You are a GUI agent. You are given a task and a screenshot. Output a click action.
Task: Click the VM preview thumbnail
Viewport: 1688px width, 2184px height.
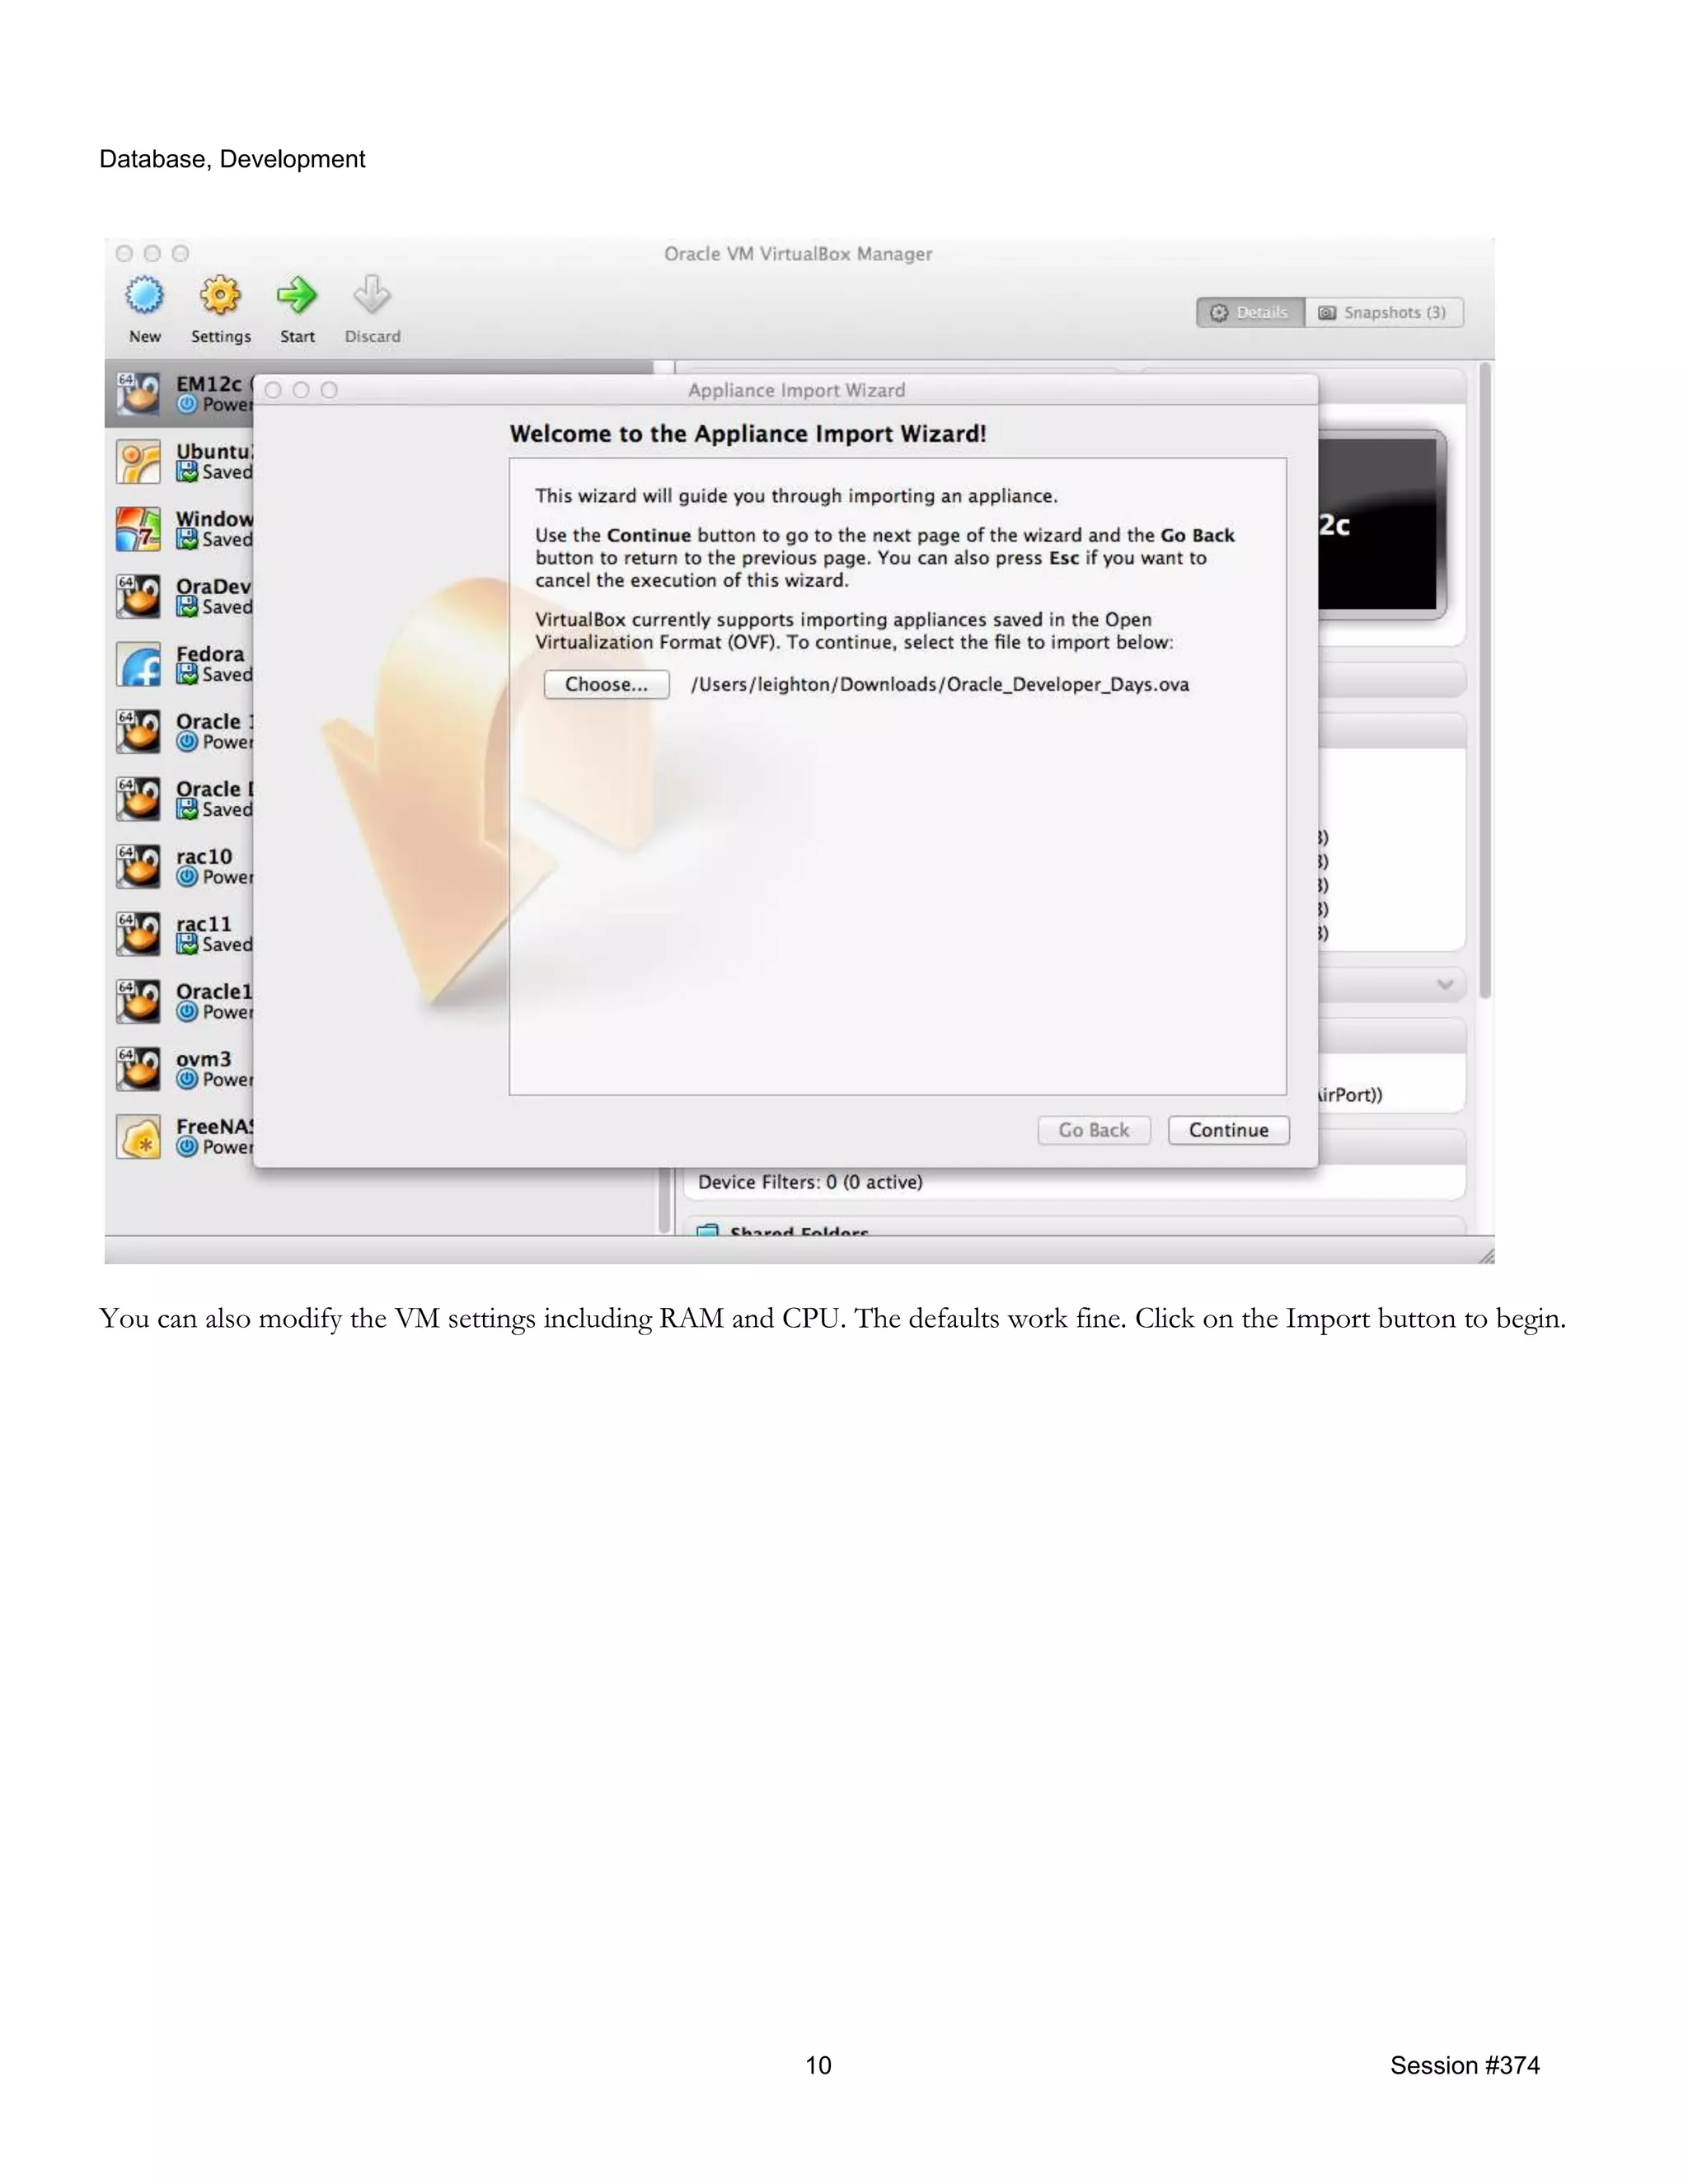(1382, 524)
